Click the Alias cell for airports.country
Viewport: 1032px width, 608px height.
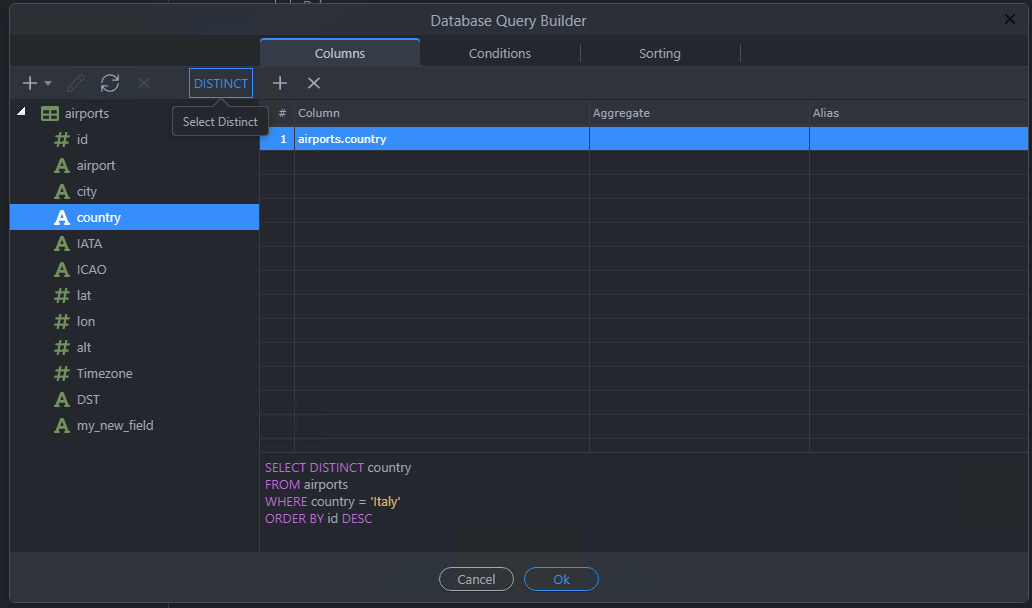918,139
